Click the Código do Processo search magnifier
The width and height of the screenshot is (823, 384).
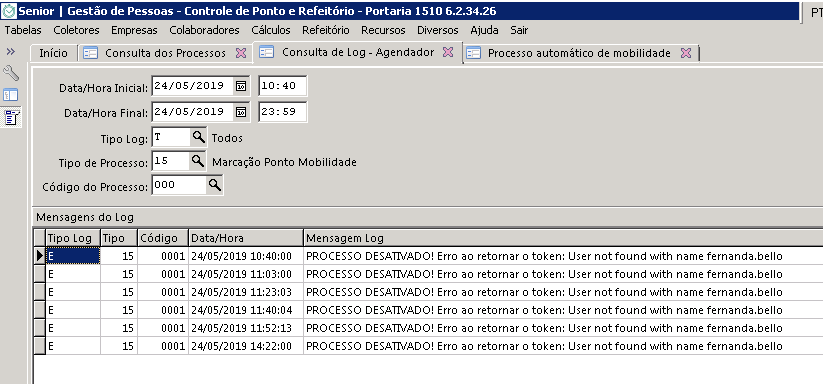pos(215,185)
